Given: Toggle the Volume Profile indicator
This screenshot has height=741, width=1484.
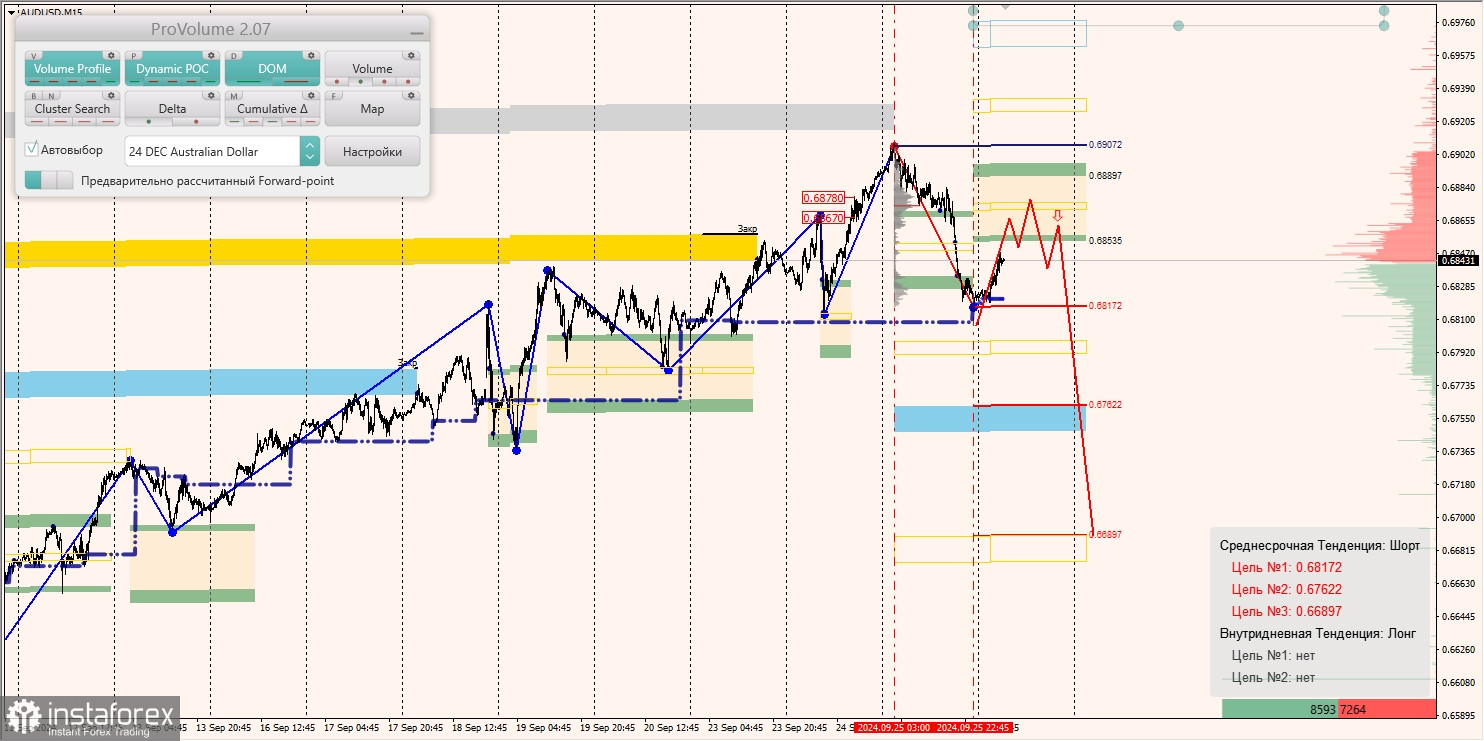Looking at the screenshot, I should click(x=72, y=69).
